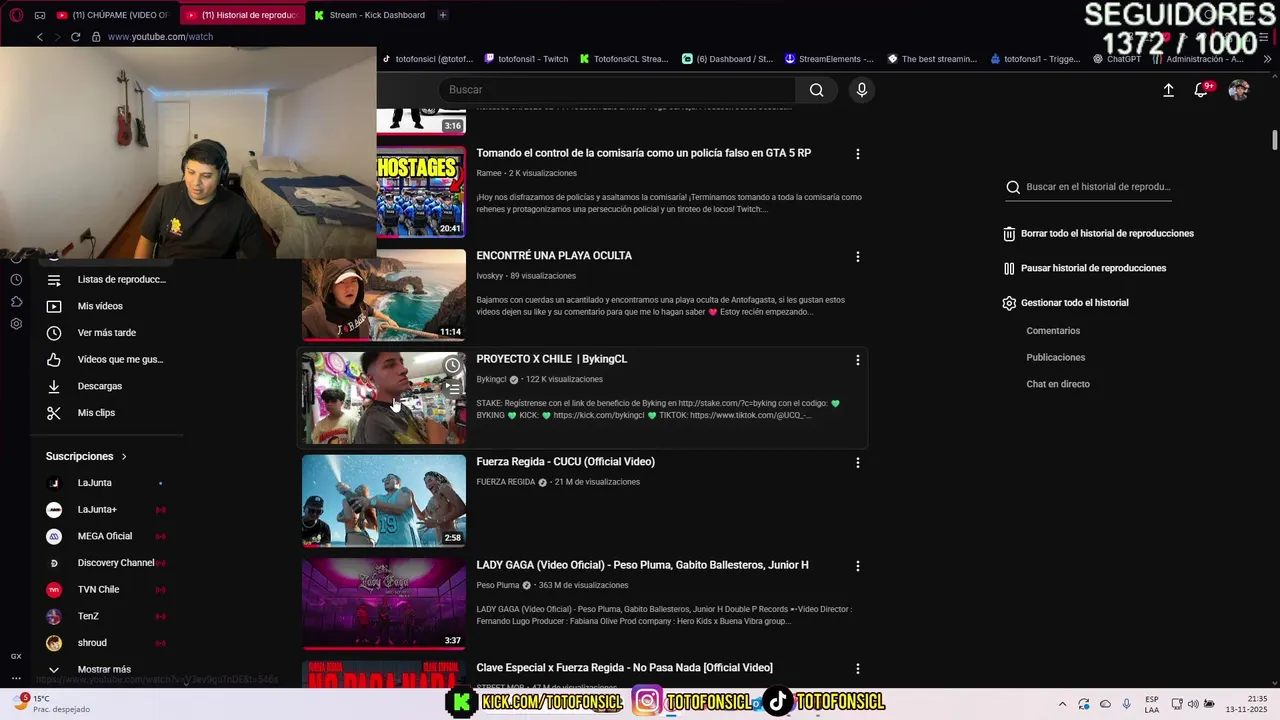The height and width of the screenshot is (720, 1280).
Task: Open Opera sidebar history clock icon
Action: pos(16,280)
